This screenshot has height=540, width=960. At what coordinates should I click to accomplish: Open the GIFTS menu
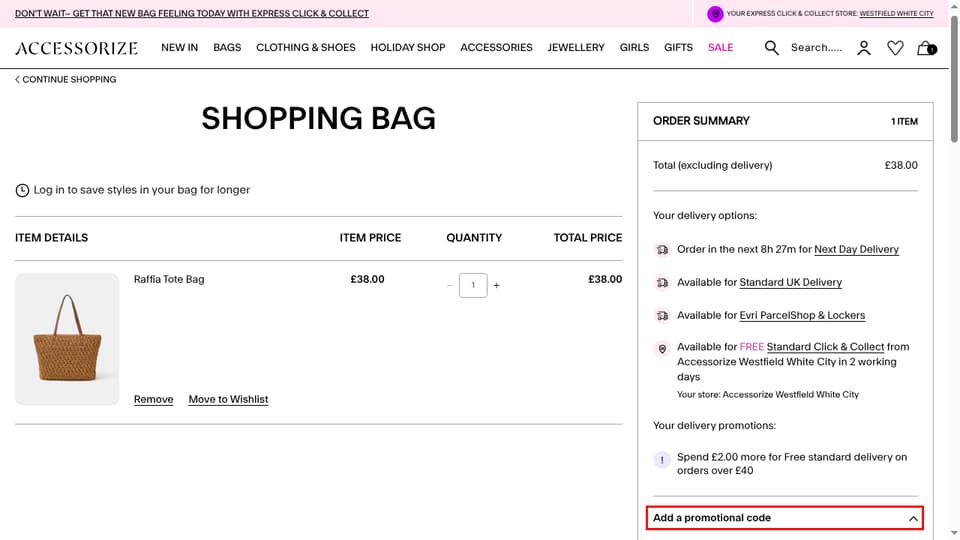(x=678, y=48)
